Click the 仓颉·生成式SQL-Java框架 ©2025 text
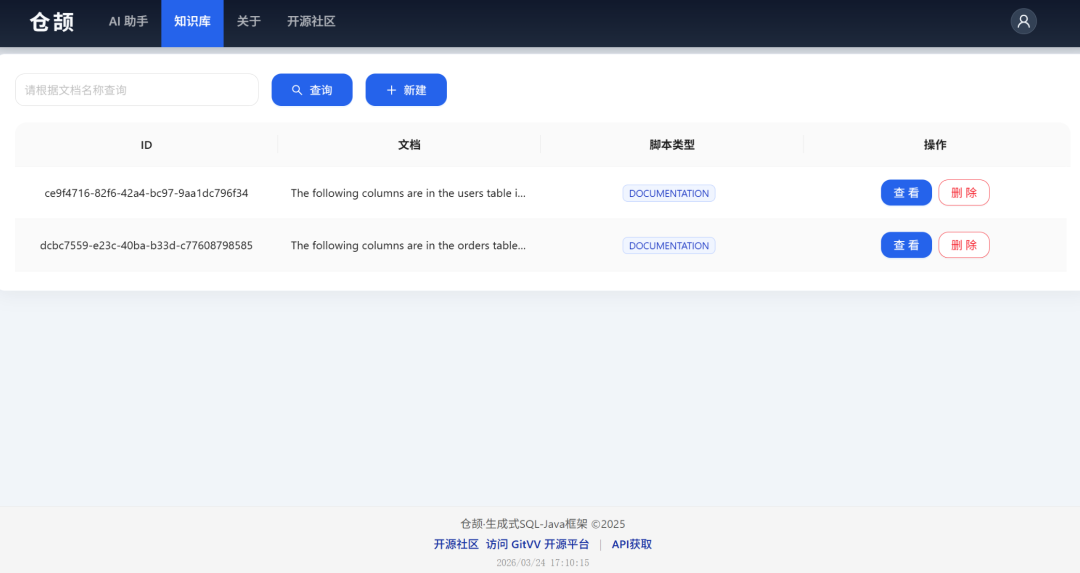This screenshot has width=1080, height=573. coord(543,524)
